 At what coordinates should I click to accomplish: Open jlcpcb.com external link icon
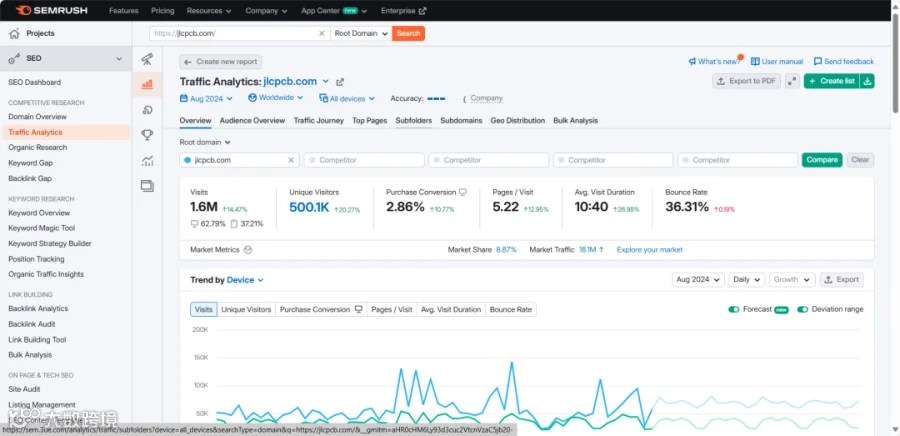340,82
